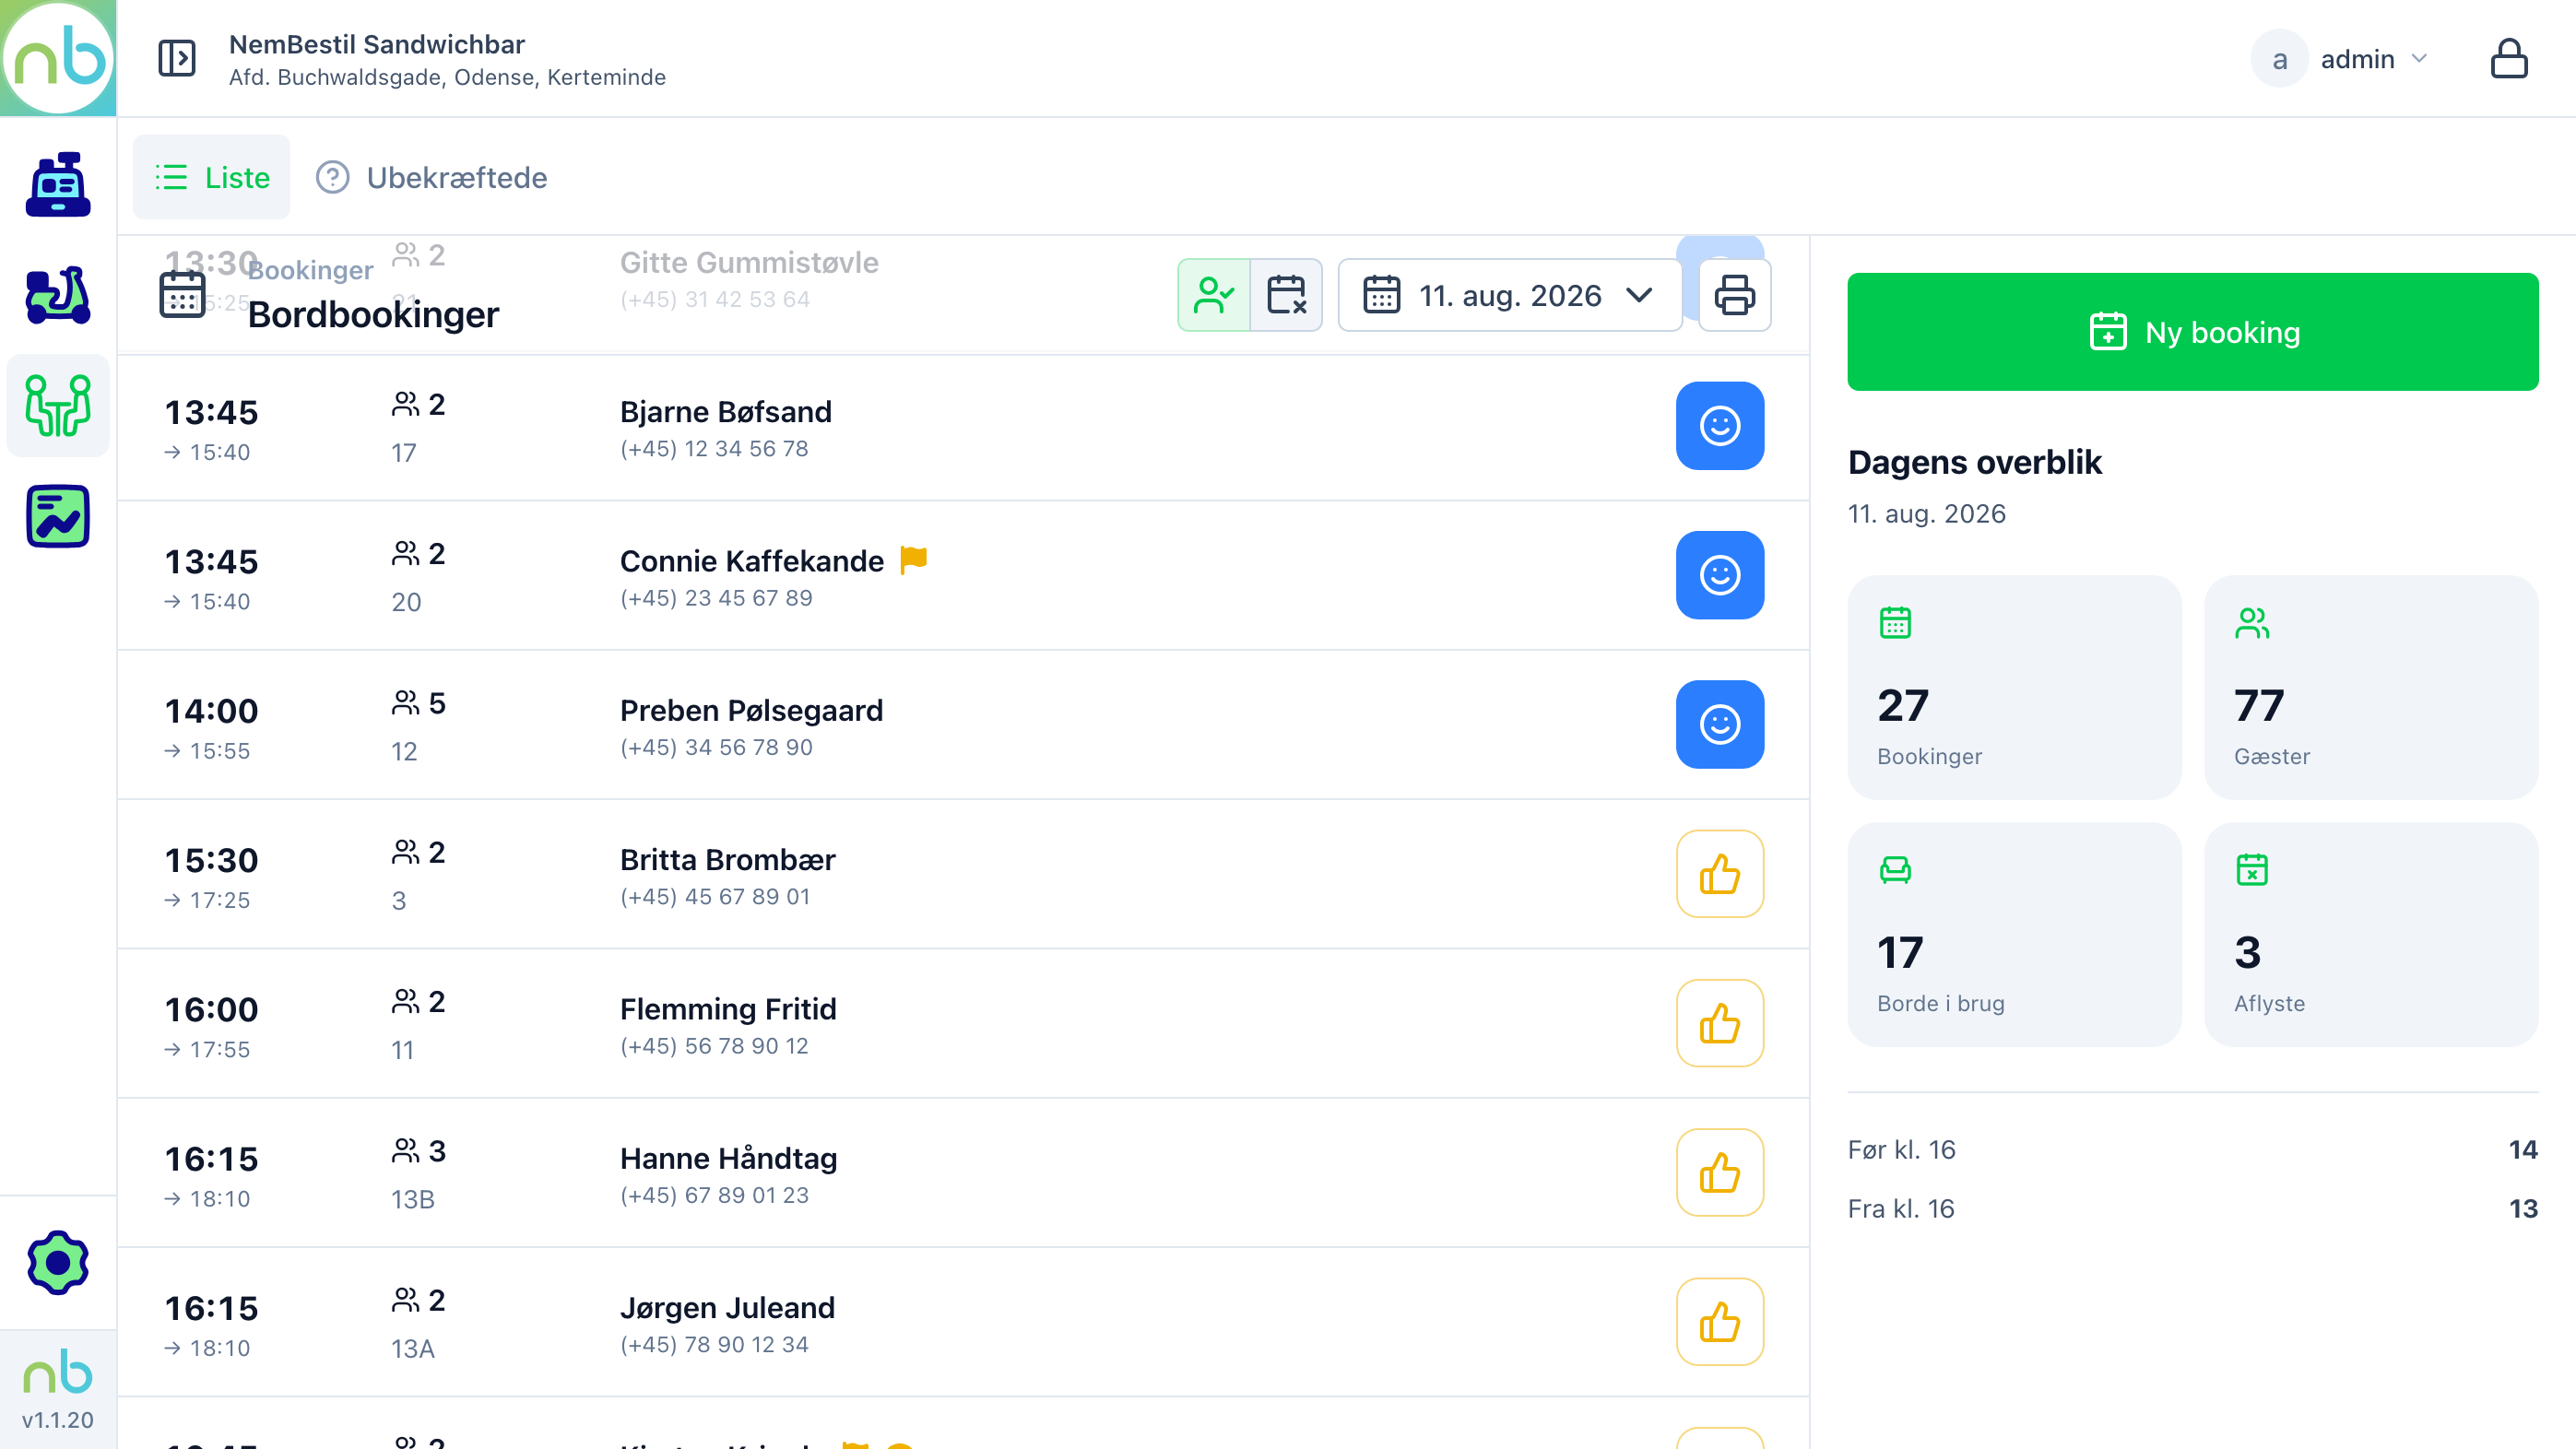Viewport: 2576px width, 1449px height.
Task: Toggle arrived guests filter
Action: click(1214, 295)
